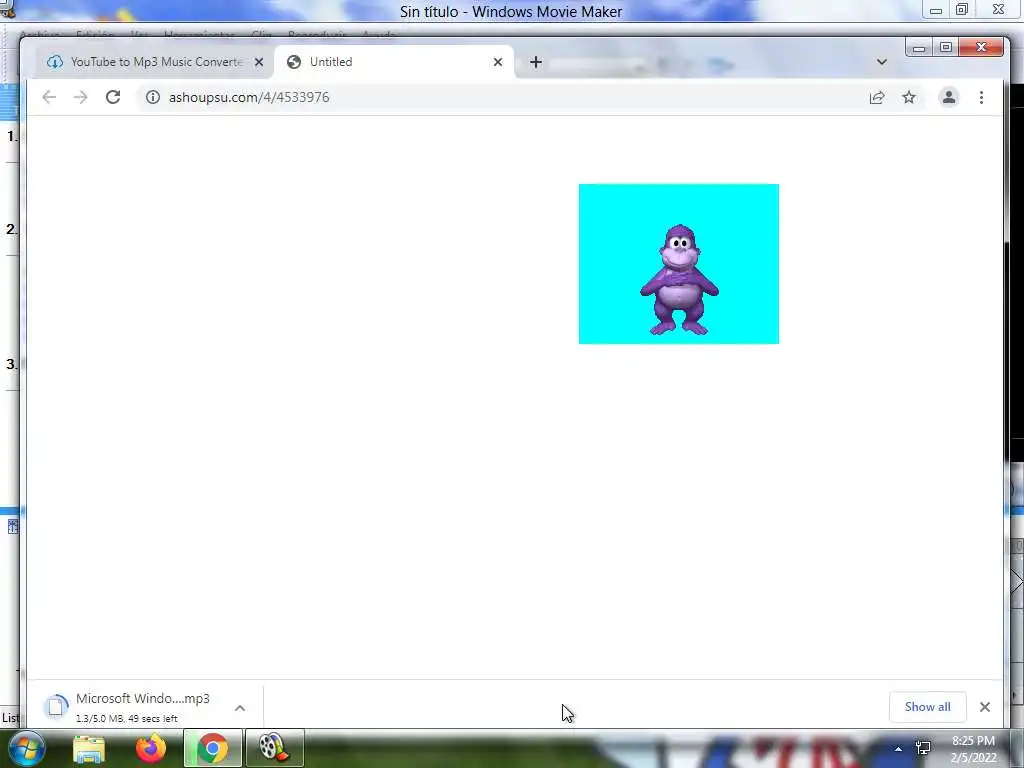Show hidden system tray icons

899,749
